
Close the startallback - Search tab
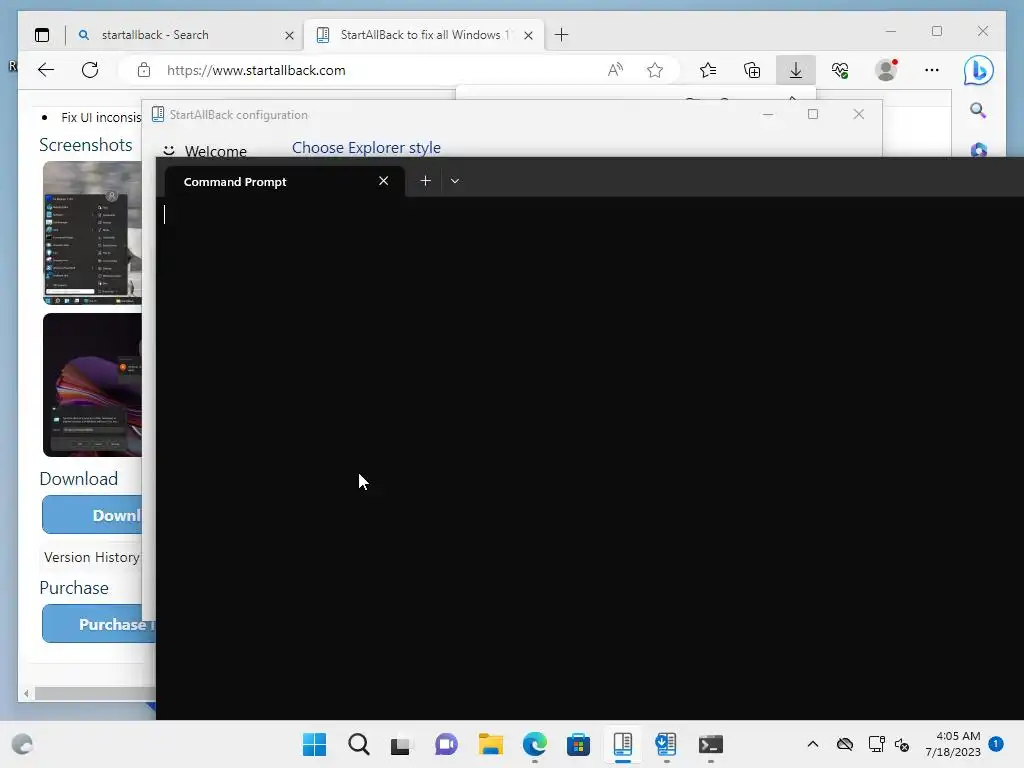[289, 35]
